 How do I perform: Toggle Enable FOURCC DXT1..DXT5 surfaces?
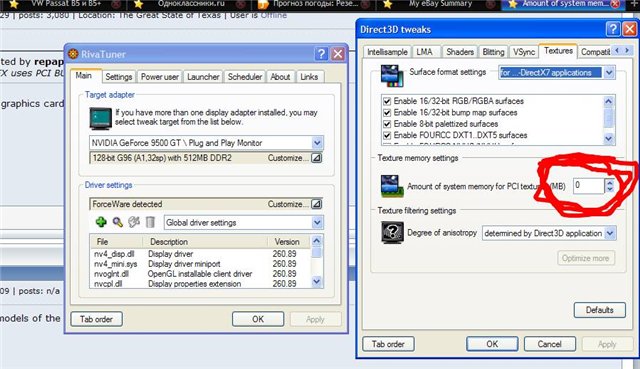click(x=387, y=135)
